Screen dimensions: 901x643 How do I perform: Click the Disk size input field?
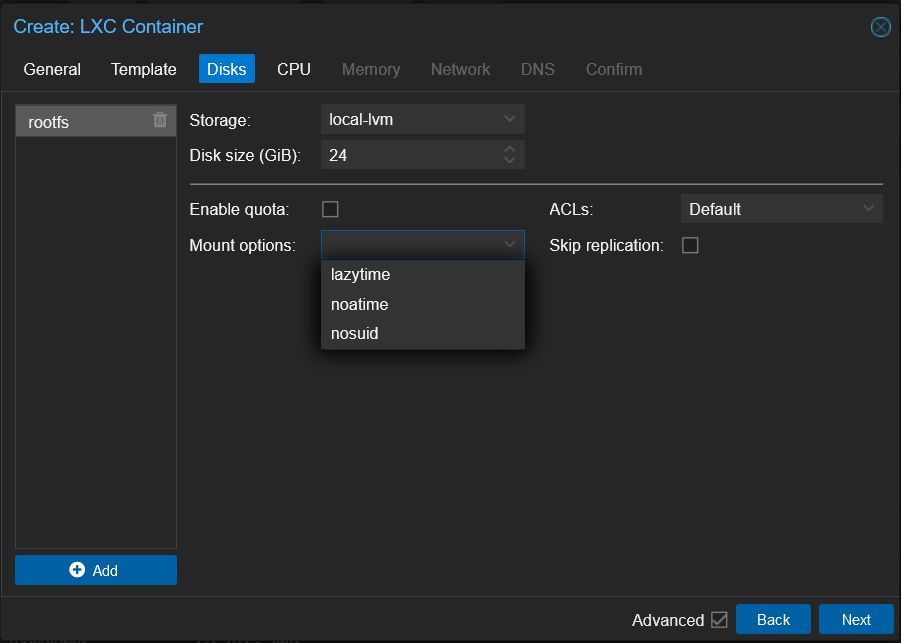point(410,154)
